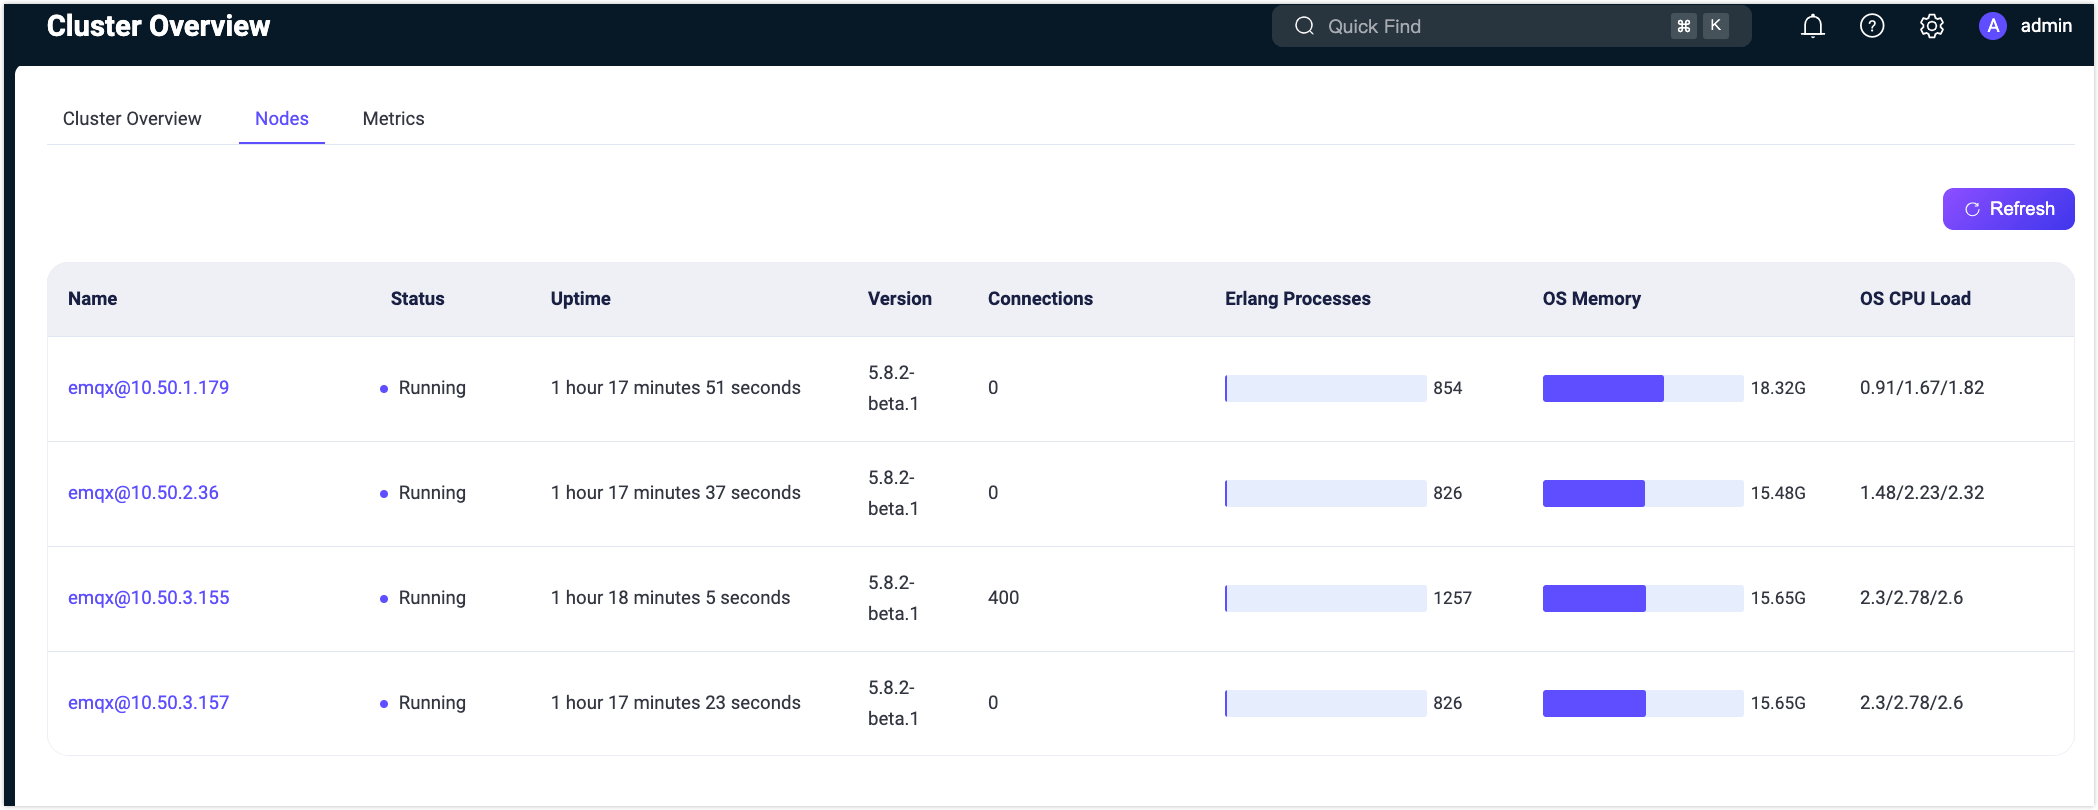
Task: Open the notifications bell icon
Action: (x=1812, y=27)
